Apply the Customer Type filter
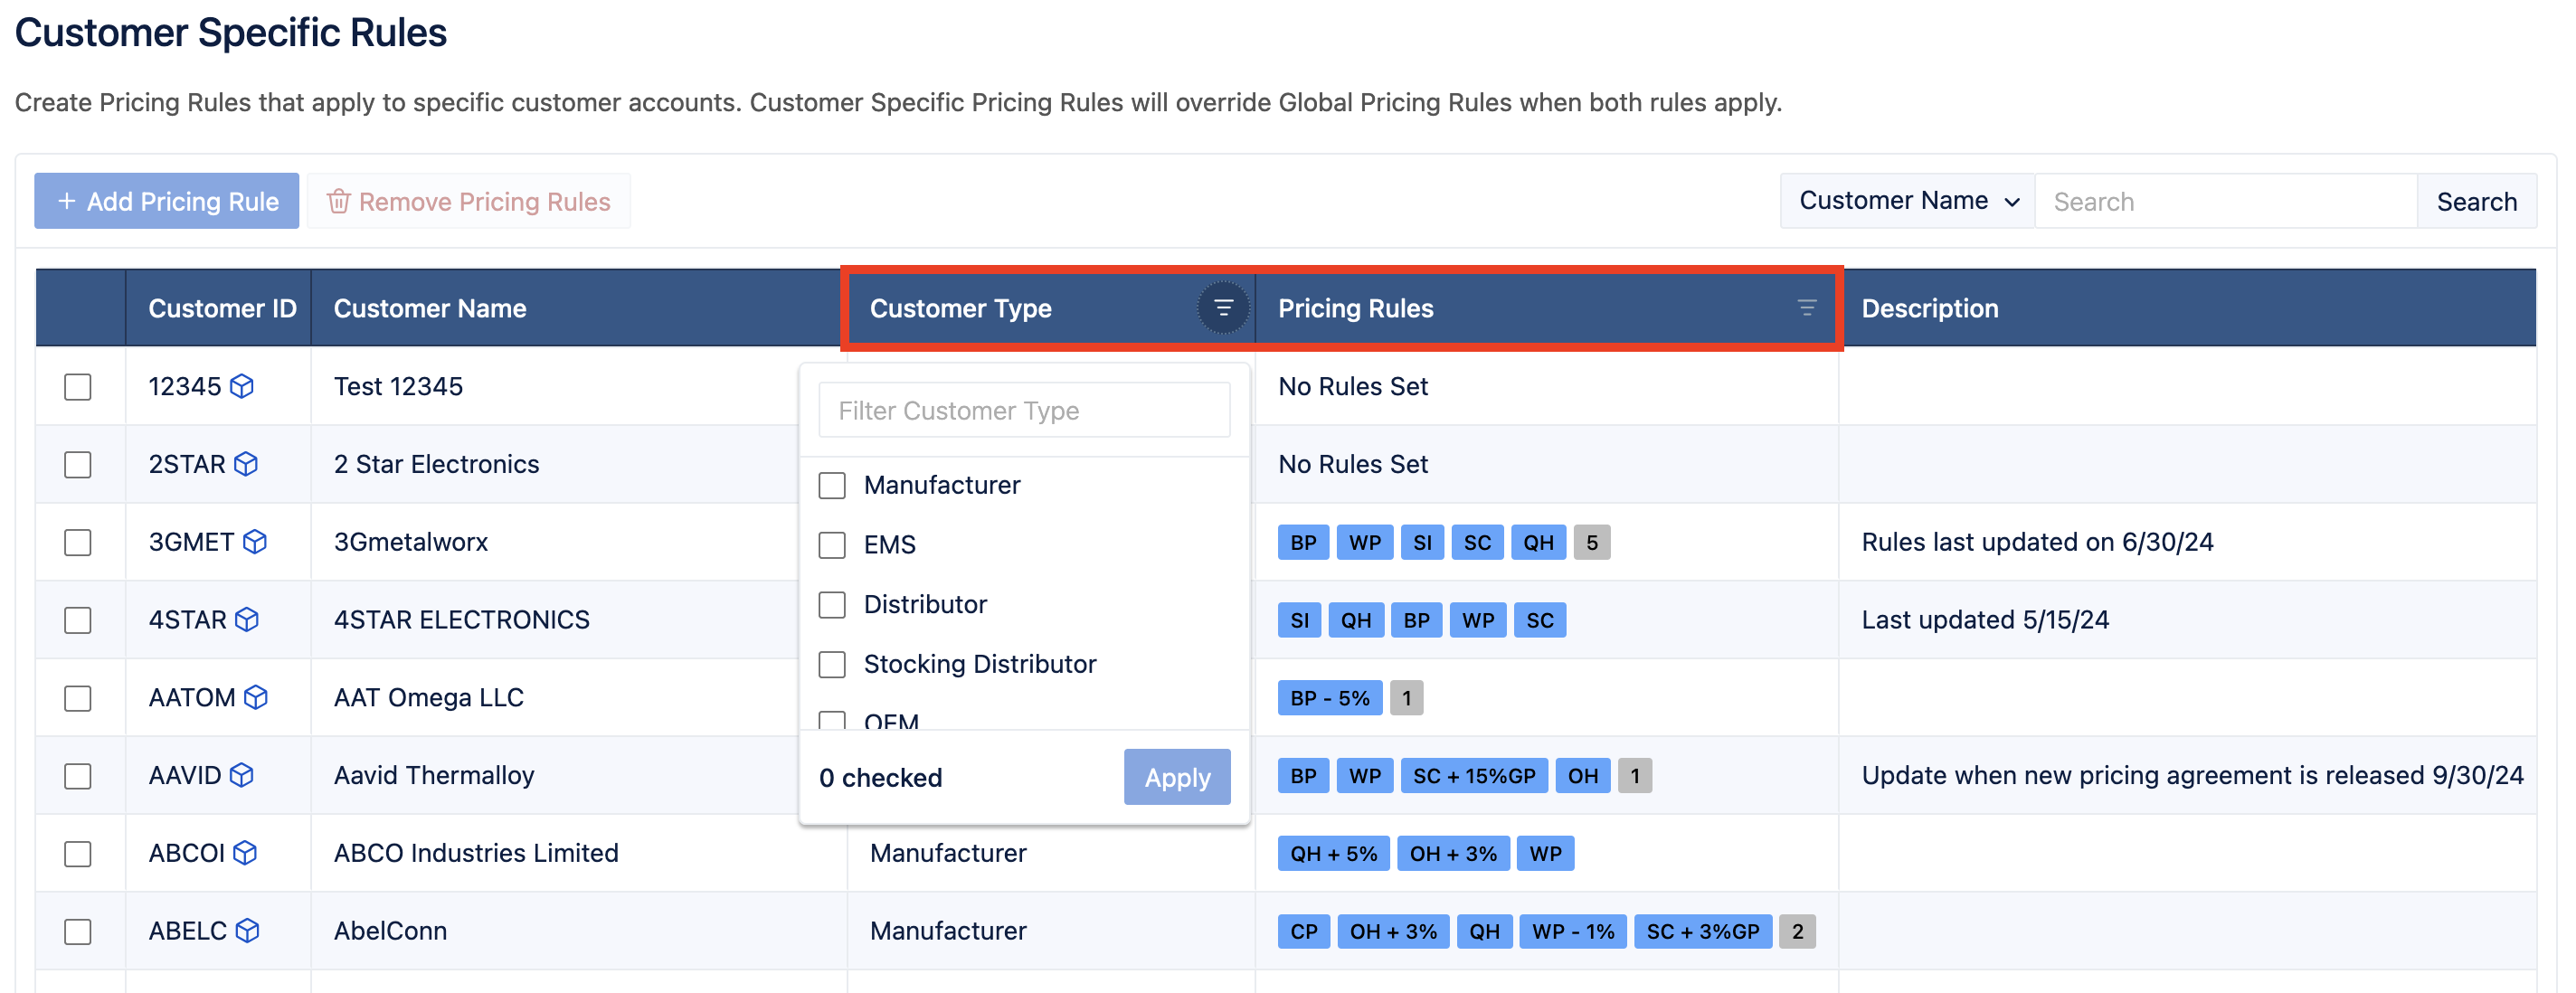Viewport: 2576px width, 993px height. tap(1177, 777)
